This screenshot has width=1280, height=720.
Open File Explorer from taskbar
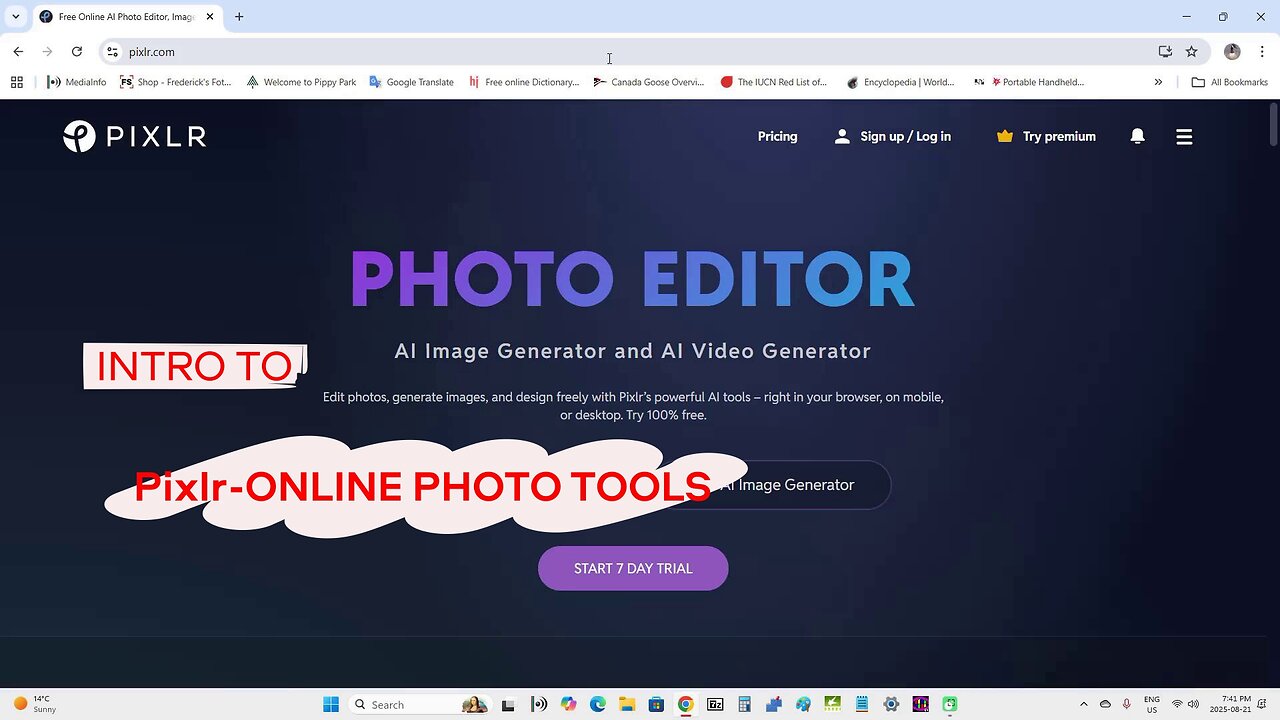[x=627, y=704]
